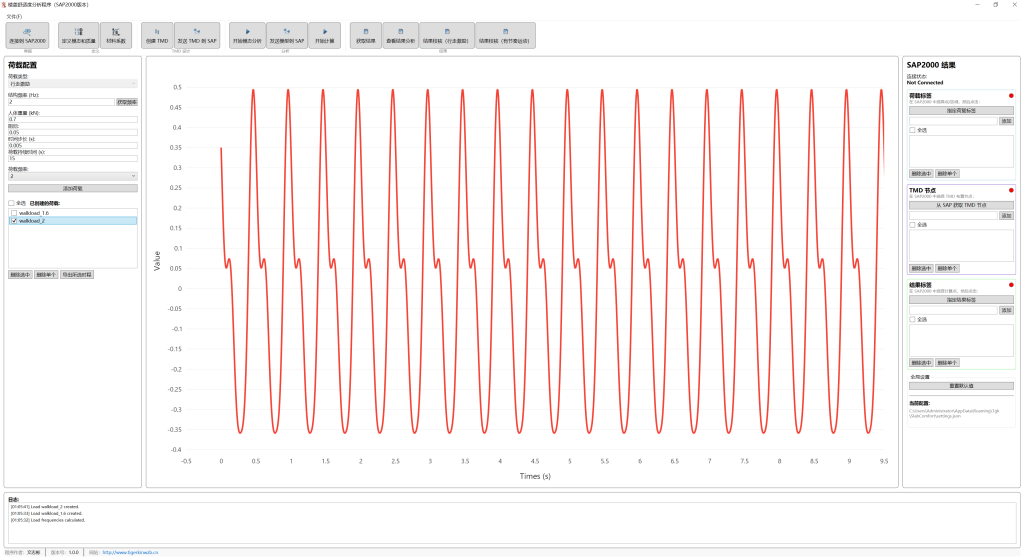1024x557 pixels.
Task: Click 导出所选时程 export button
Action: point(77,274)
